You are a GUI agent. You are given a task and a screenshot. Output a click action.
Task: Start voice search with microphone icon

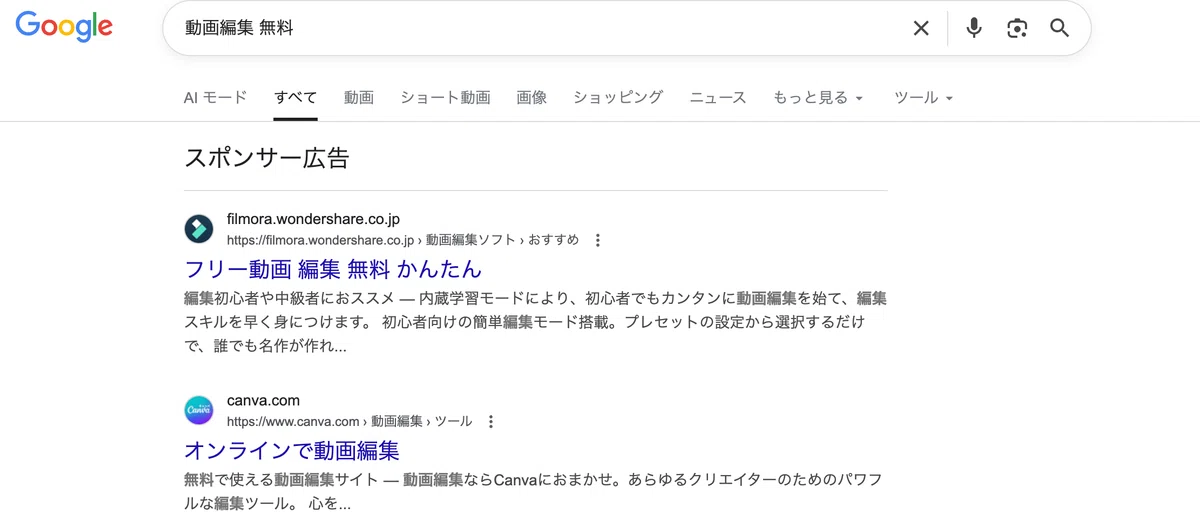974,28
